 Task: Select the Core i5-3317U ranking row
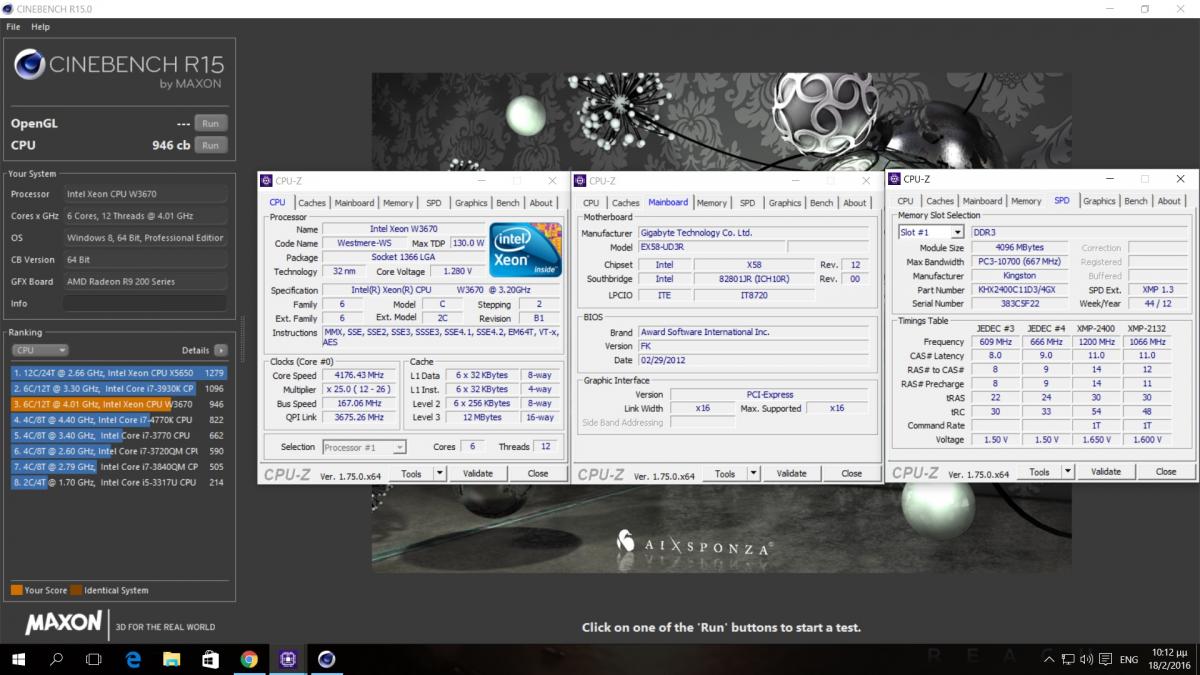pos(119,482)
